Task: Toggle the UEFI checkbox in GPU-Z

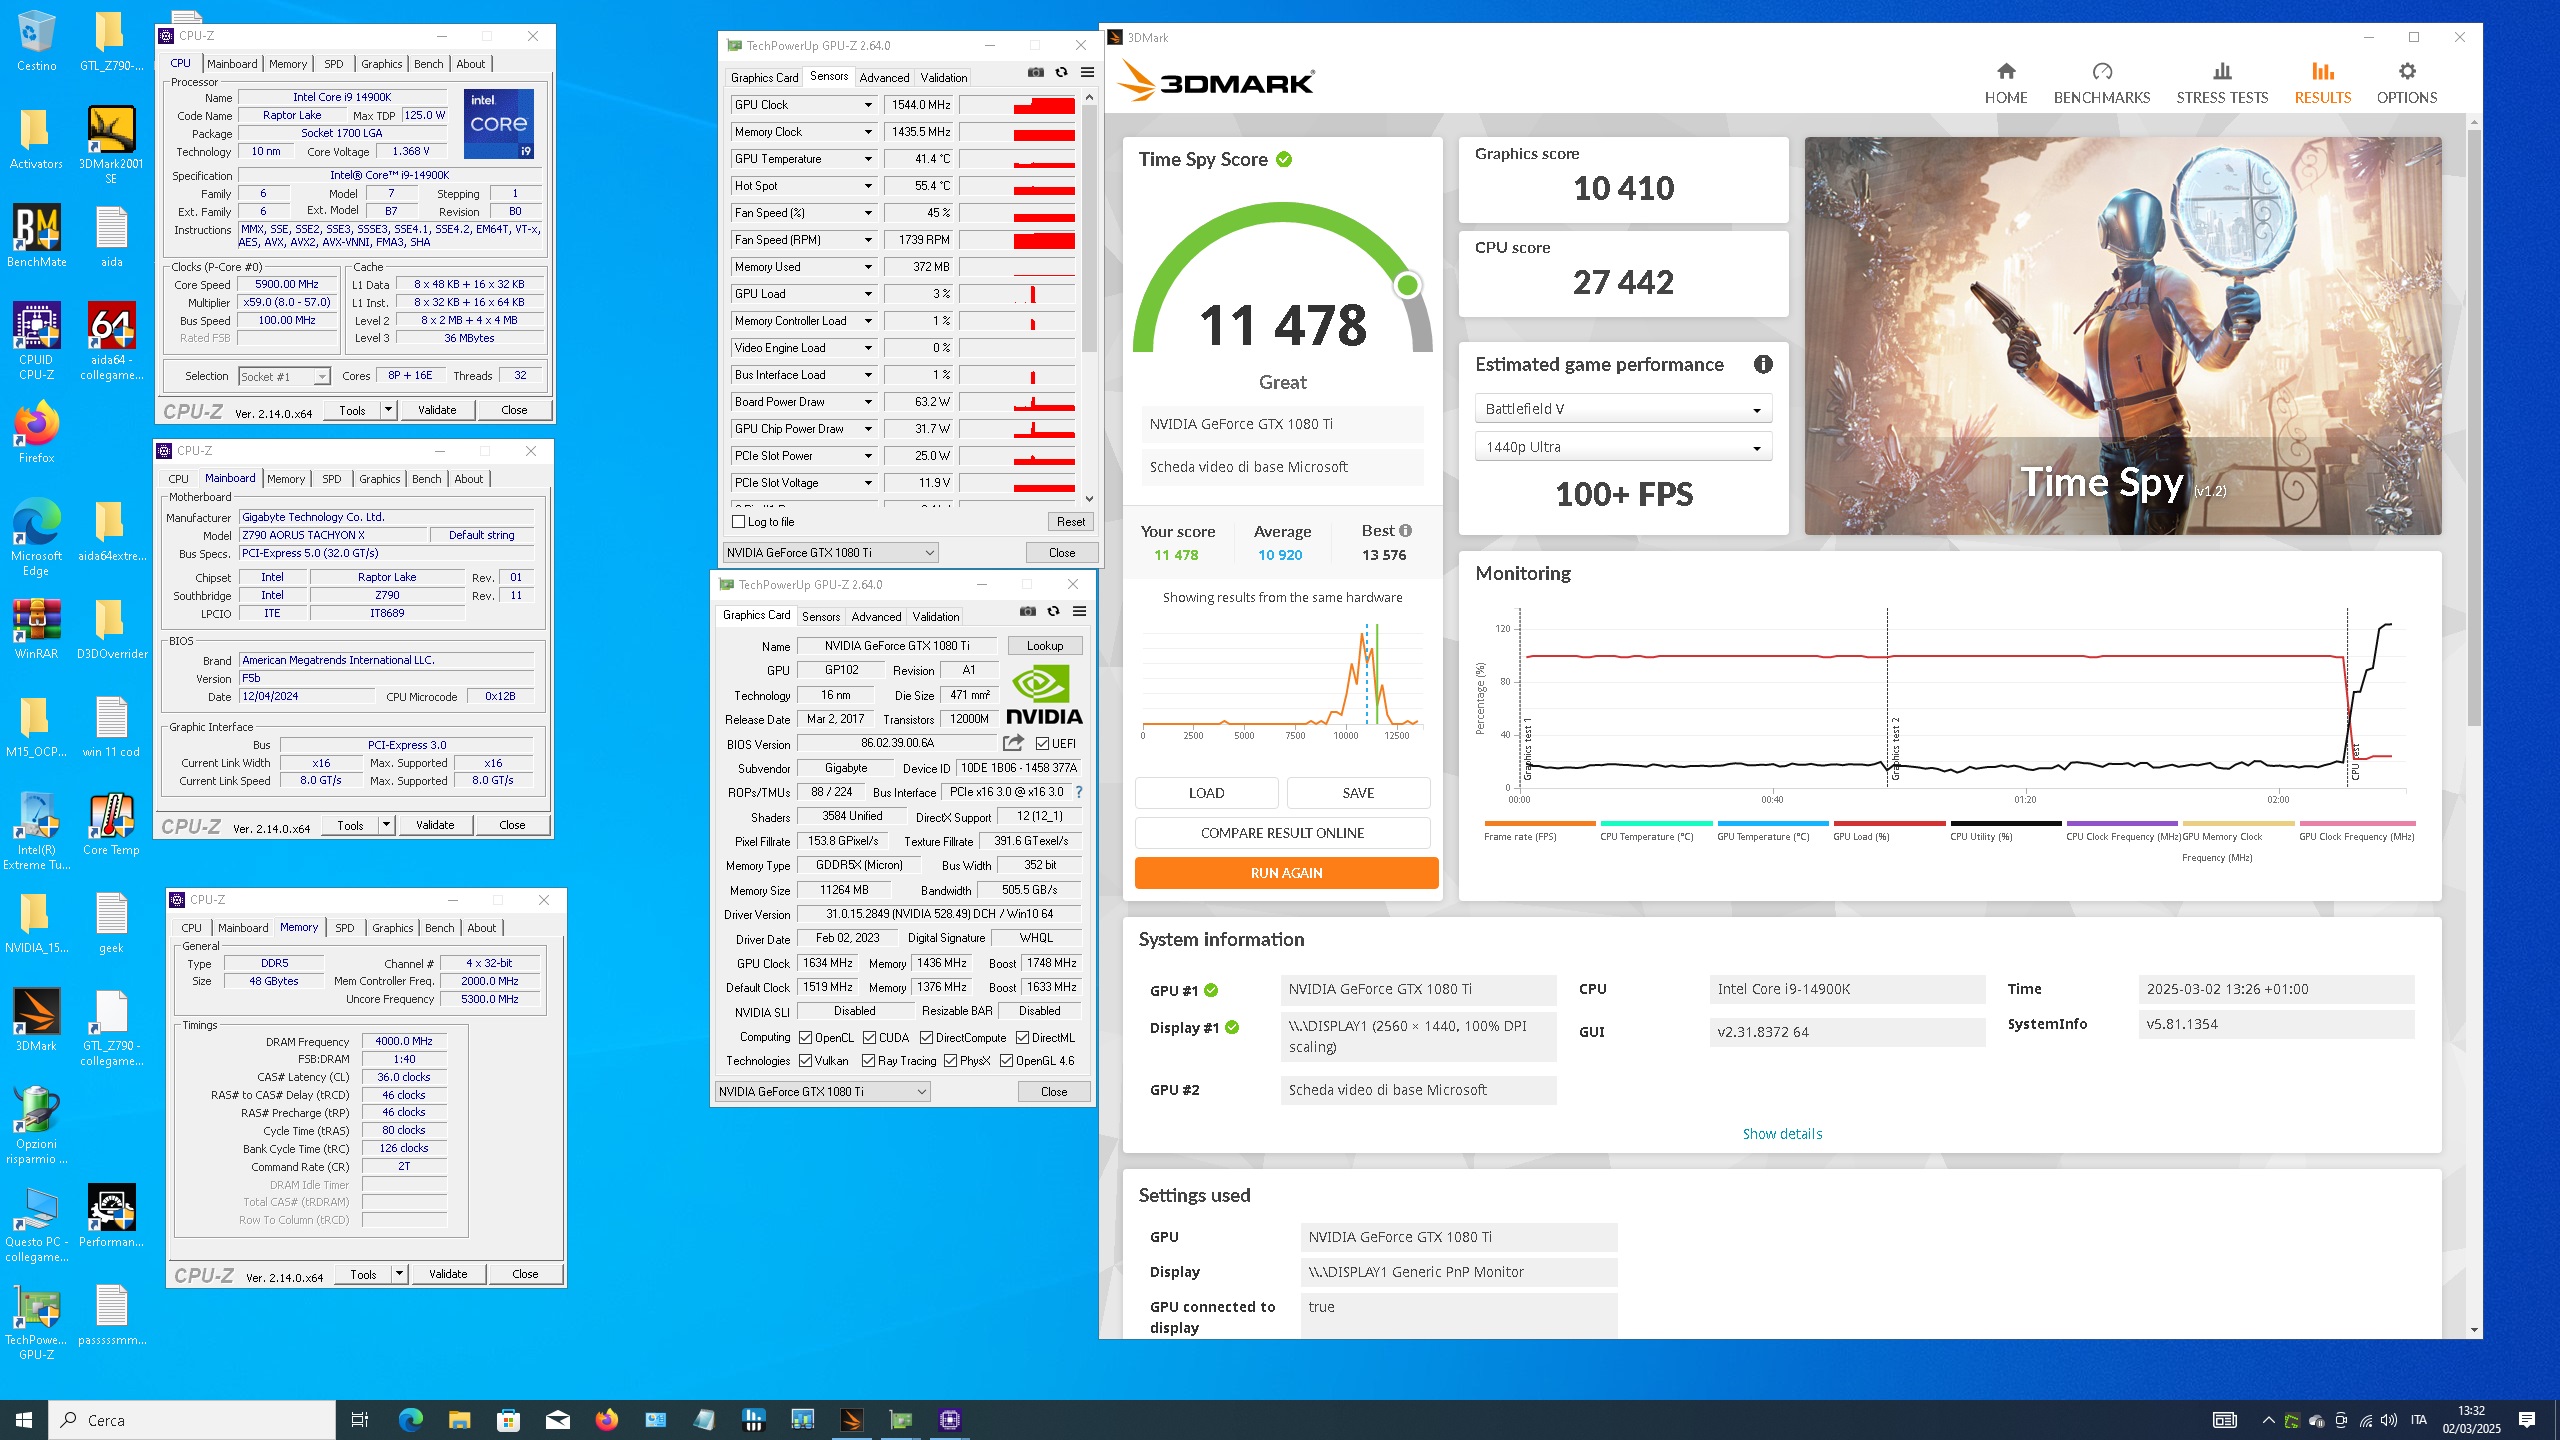Action: click(x=1043, y=744)
